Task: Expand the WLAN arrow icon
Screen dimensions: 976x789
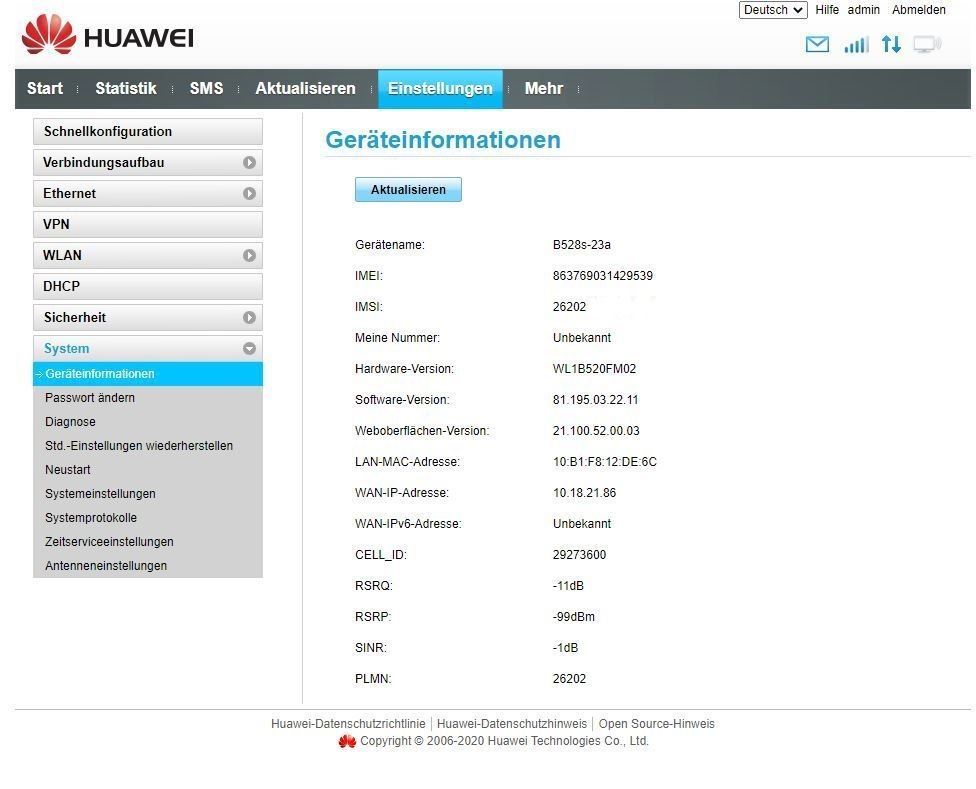Action: [x=249, y=256]
